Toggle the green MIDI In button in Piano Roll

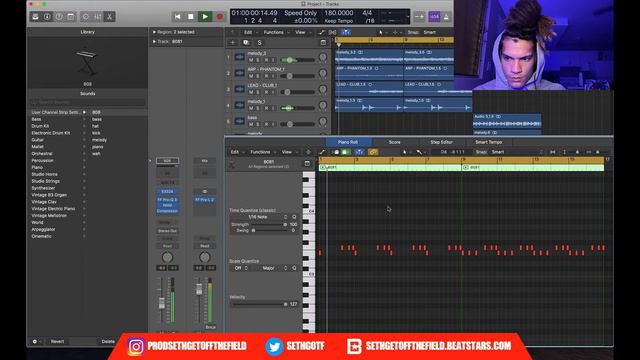[345, 152]
